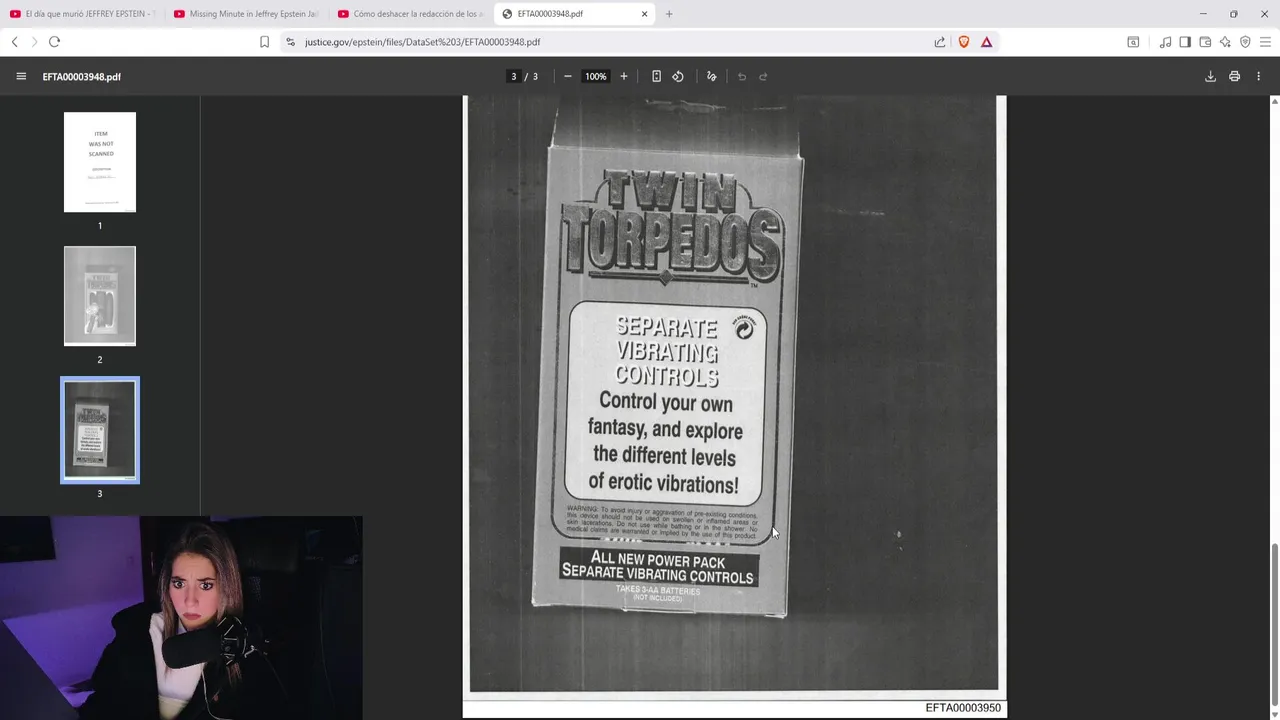Click the undo arrow in PDF toolbar
Image resolution: width=1280 pixels, height=720 pixels.
[742, 76]
